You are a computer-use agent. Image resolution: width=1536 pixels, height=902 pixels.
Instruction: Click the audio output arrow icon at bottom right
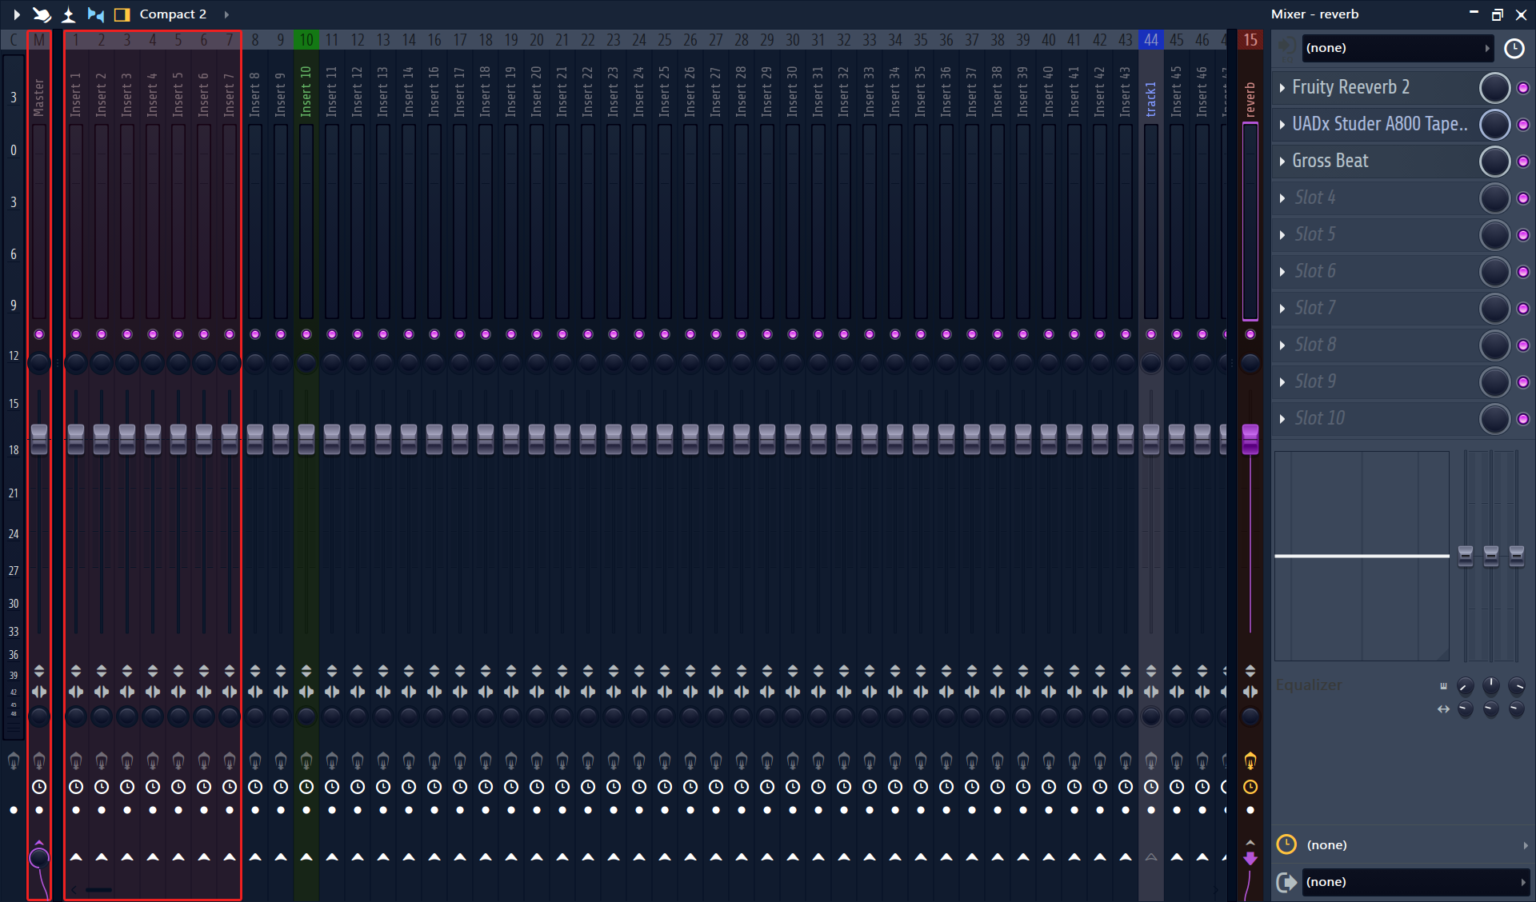point(1288,882)
